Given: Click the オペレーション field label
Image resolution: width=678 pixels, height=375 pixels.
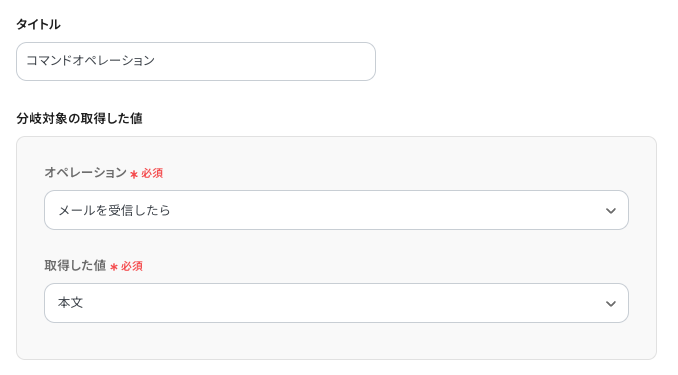Looking at the screenshot, I should (86, 173).
